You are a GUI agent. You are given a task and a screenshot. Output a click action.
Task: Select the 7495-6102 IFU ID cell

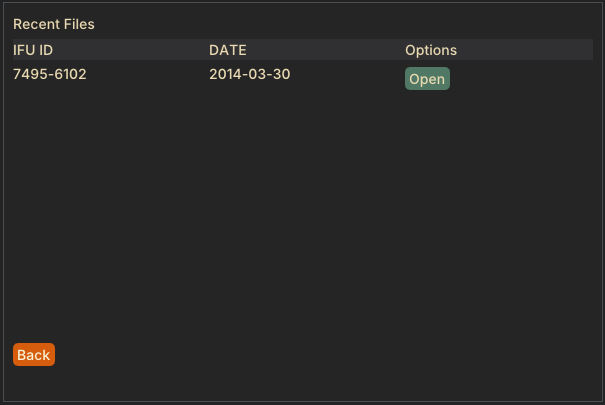50,74
